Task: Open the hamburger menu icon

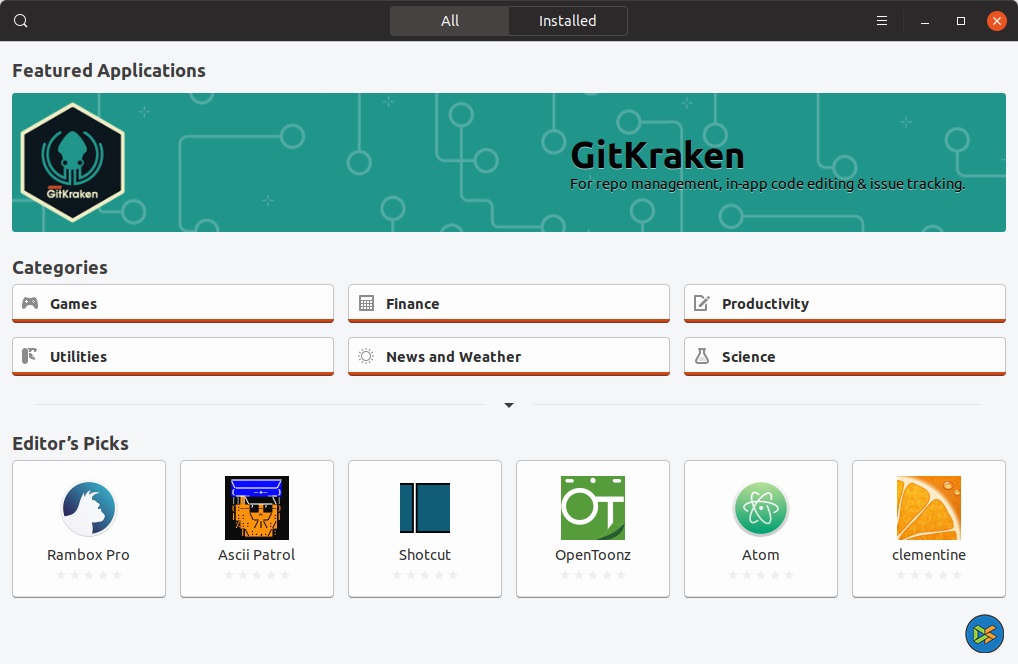Action: point(882,21)
